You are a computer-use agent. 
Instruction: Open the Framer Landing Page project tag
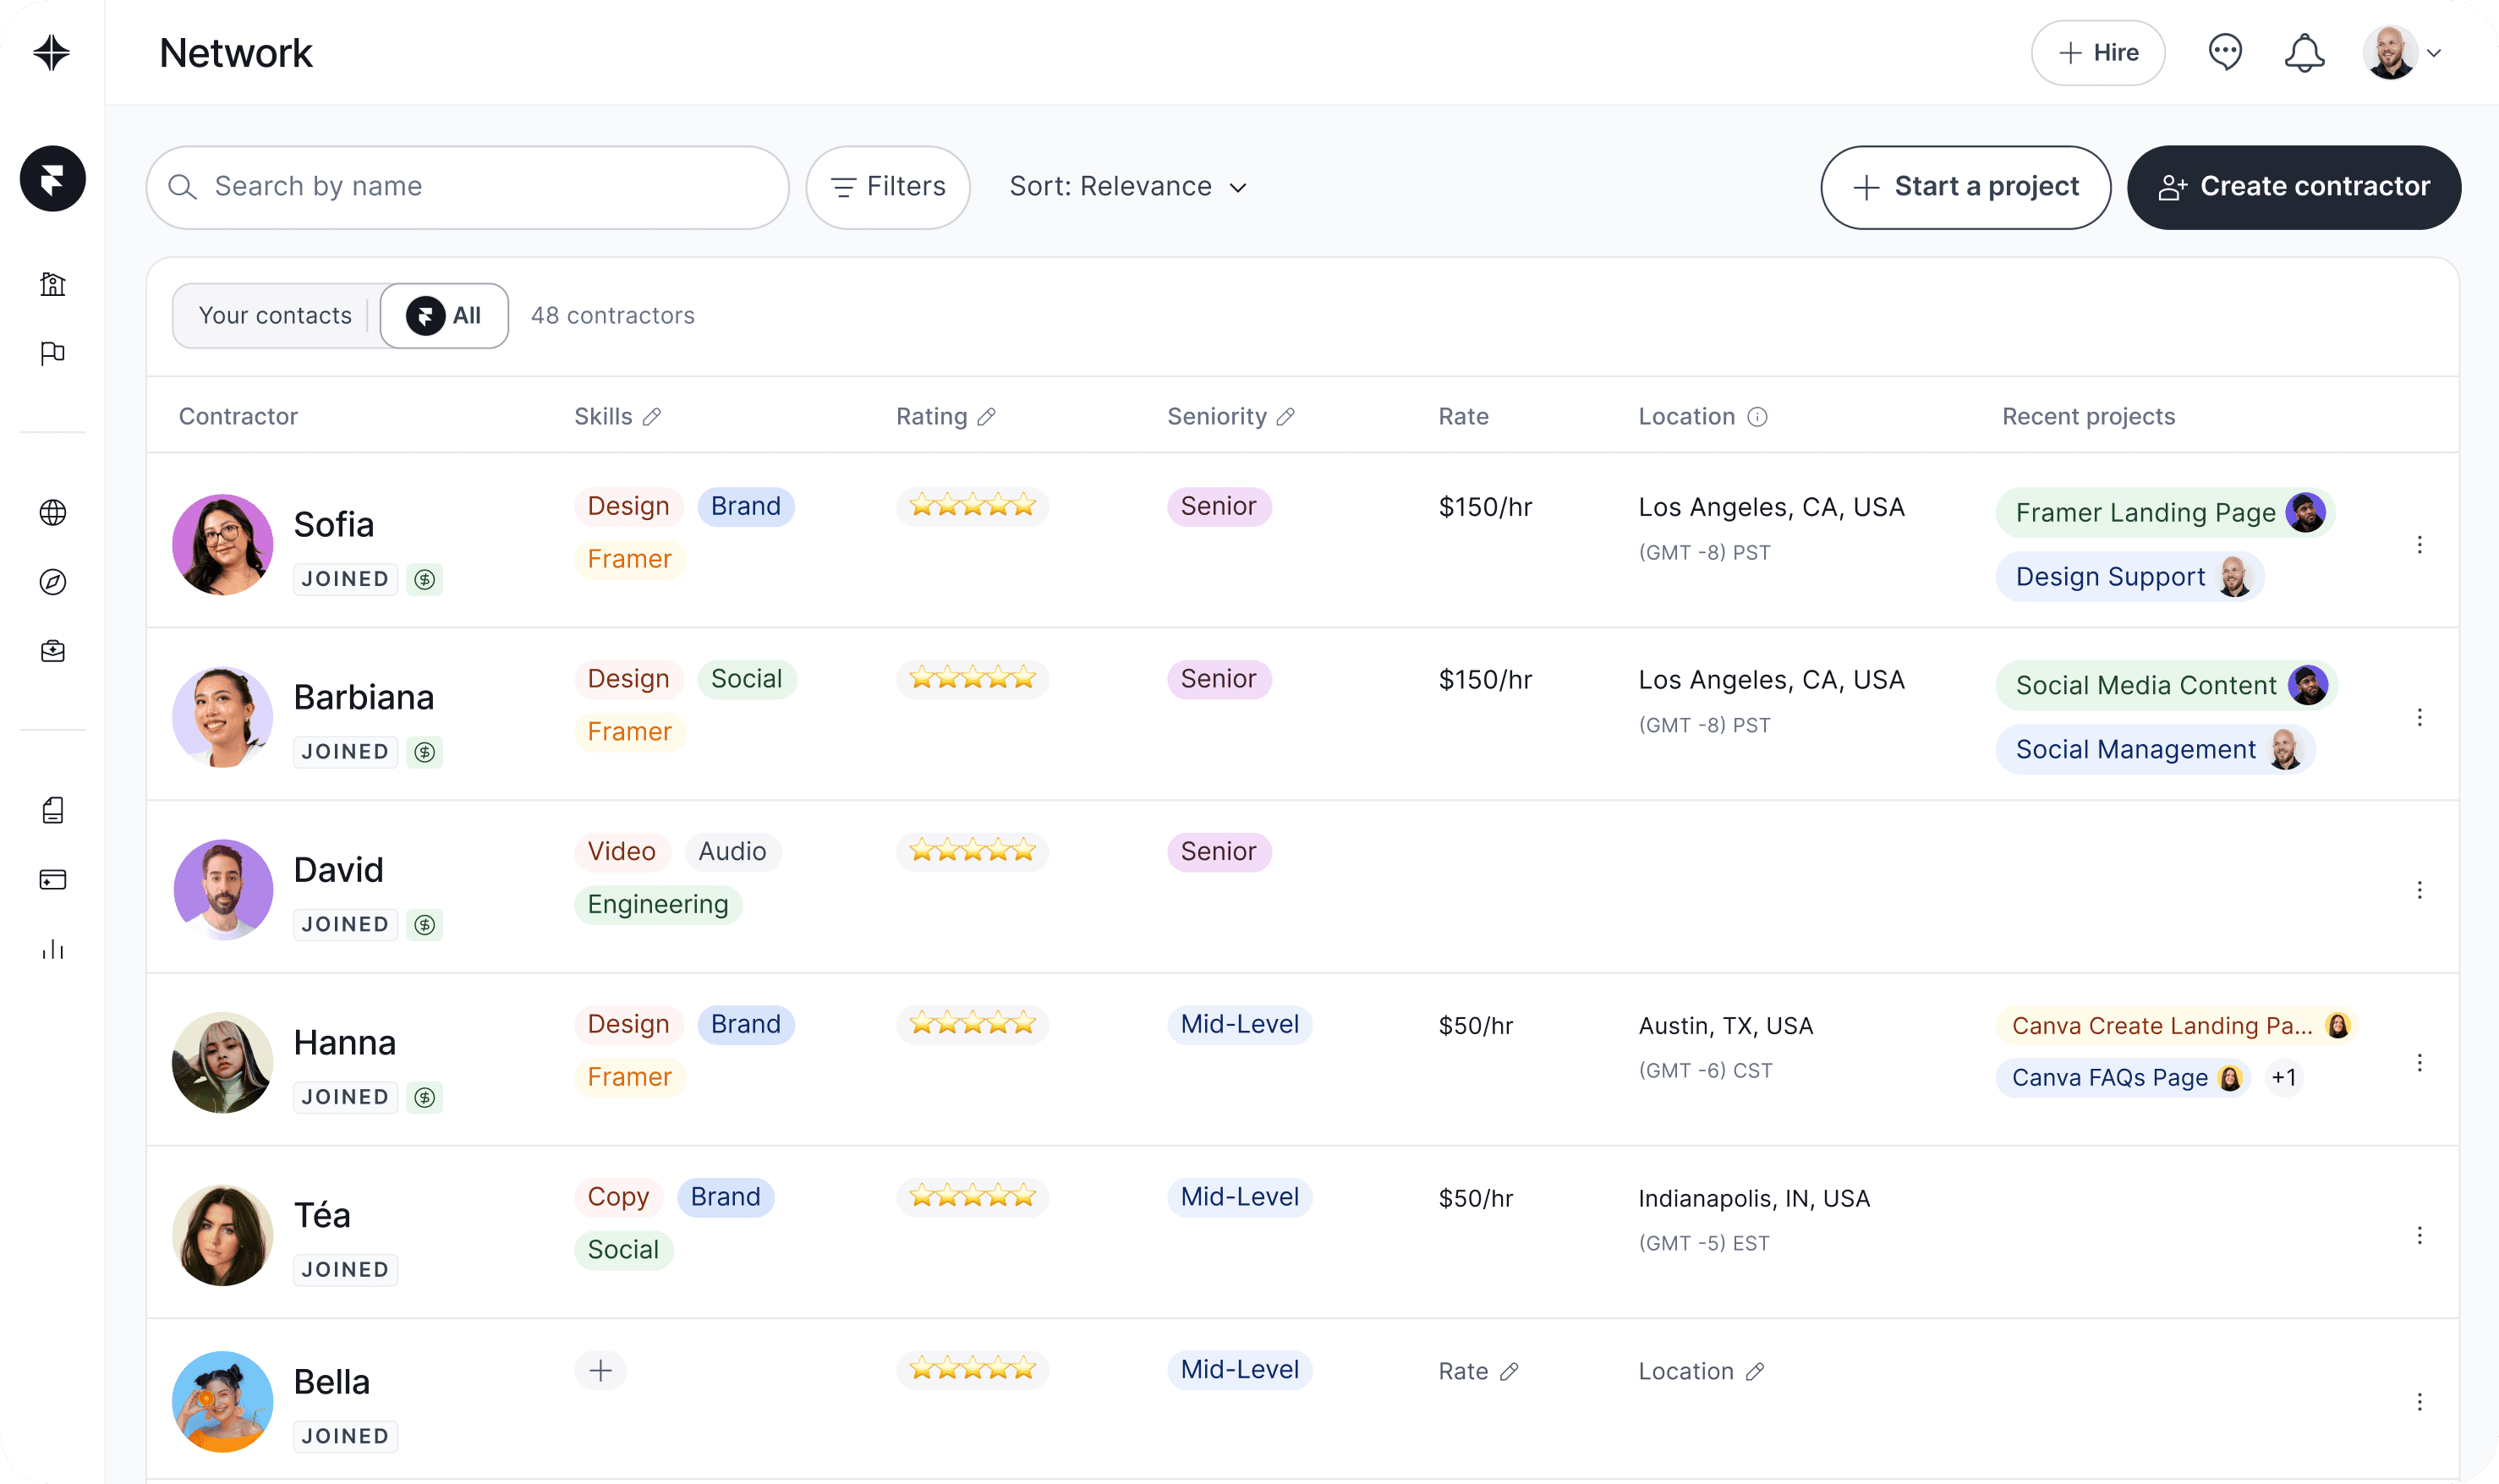[x=2145, y=513]
